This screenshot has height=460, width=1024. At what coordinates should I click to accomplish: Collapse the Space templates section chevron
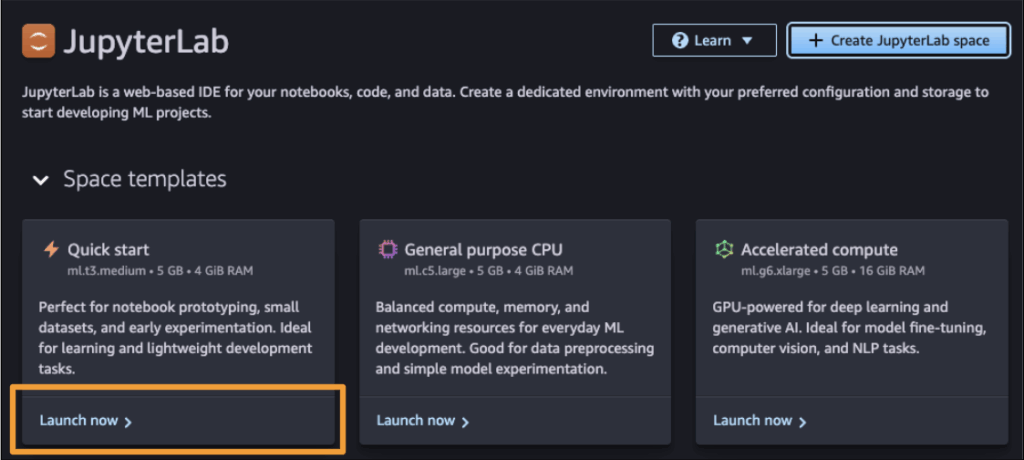point(41,181)
